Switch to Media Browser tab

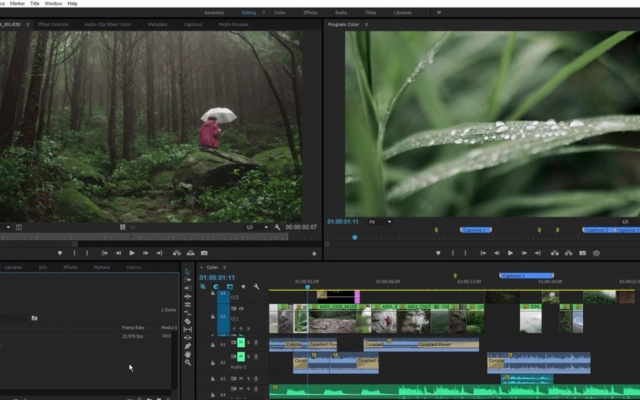[x=233, y=24]
